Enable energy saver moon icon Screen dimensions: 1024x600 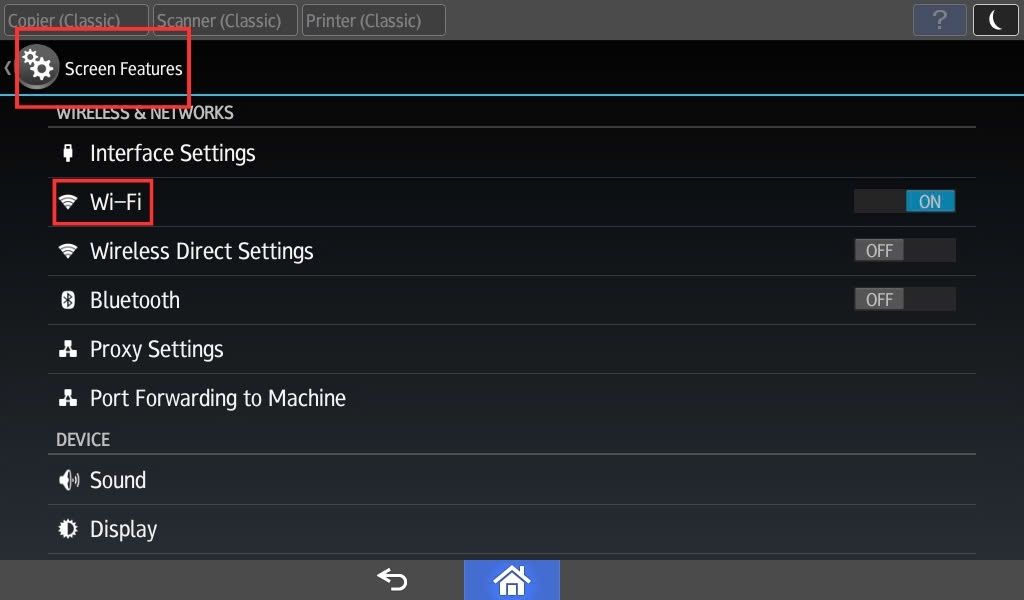(x=995, y=20)
